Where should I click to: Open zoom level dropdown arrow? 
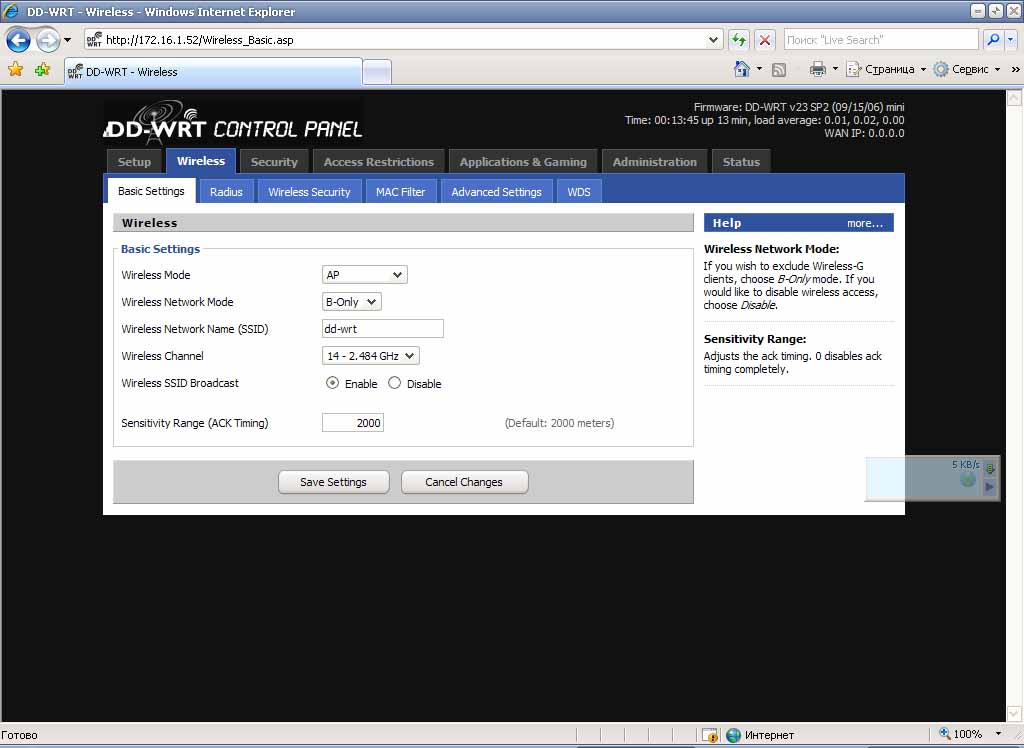998,734
